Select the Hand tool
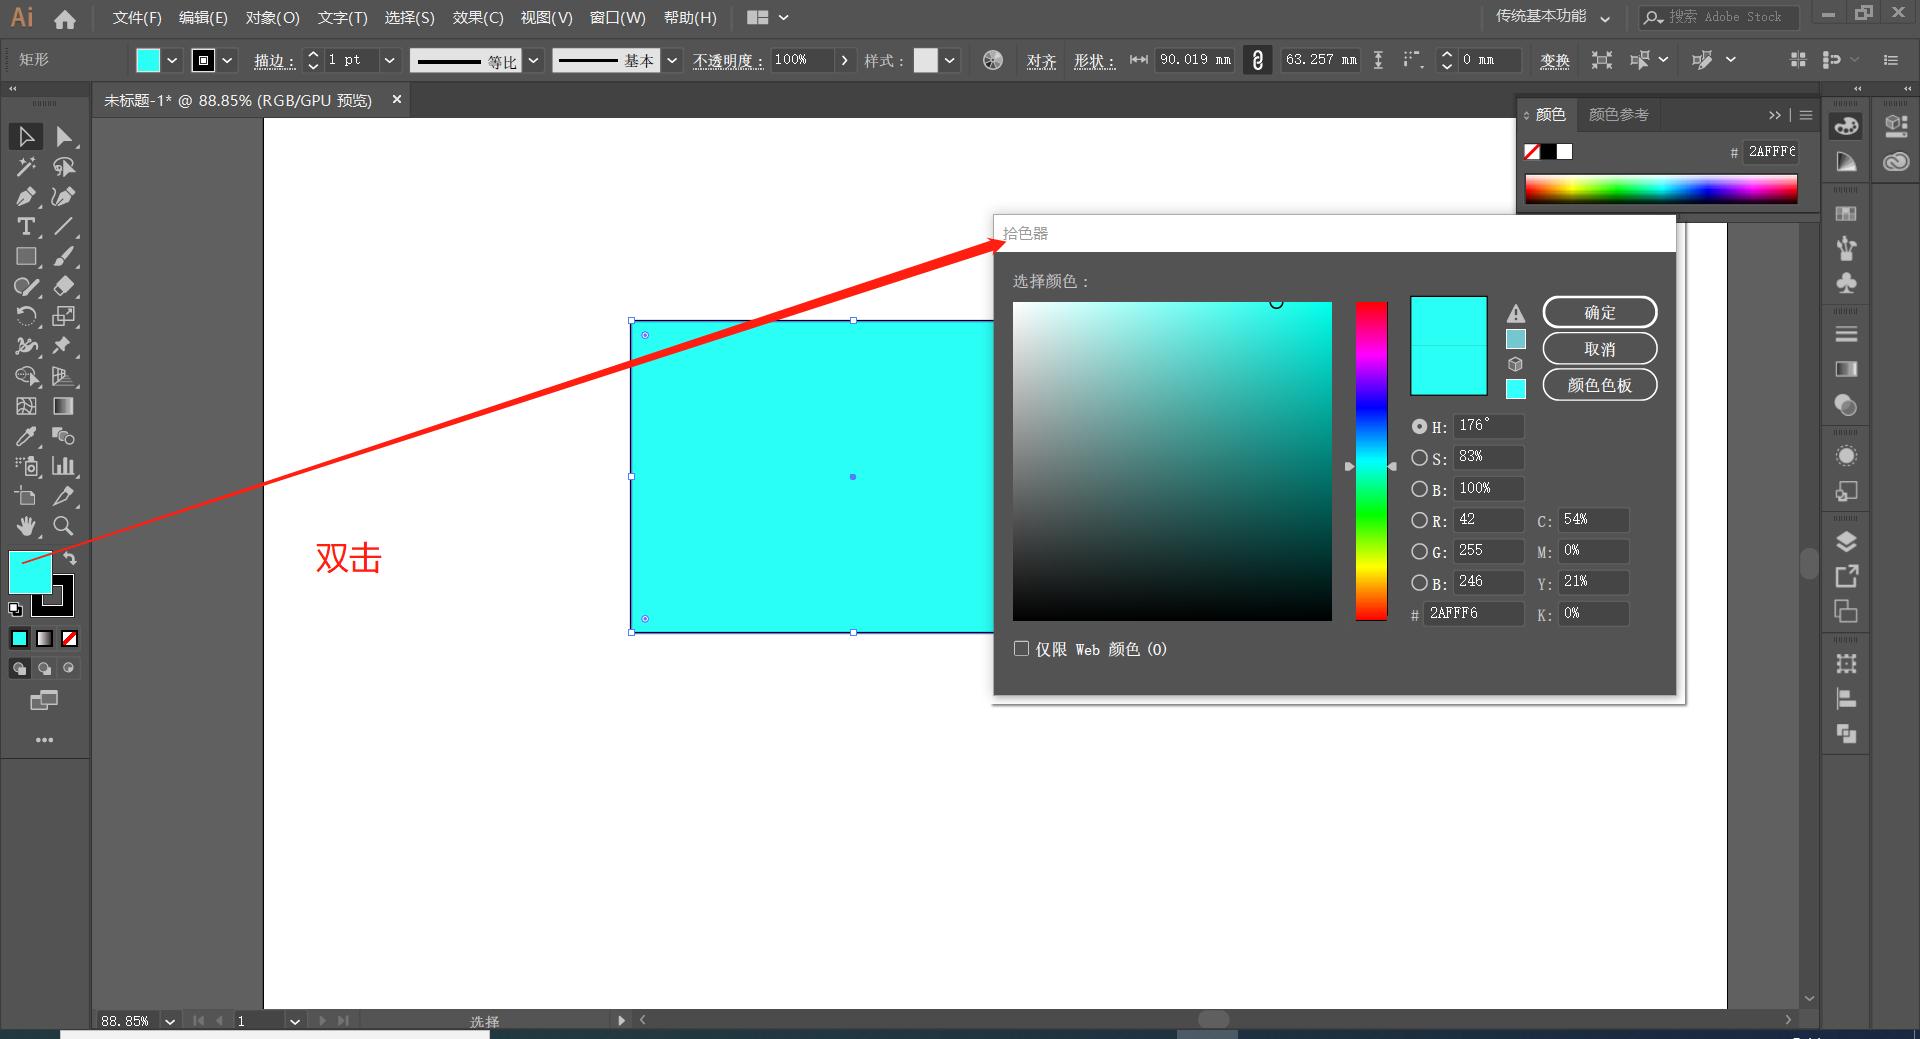Image resolution: width=1920 pixels, height=1039 pixels. coord(26,526)
